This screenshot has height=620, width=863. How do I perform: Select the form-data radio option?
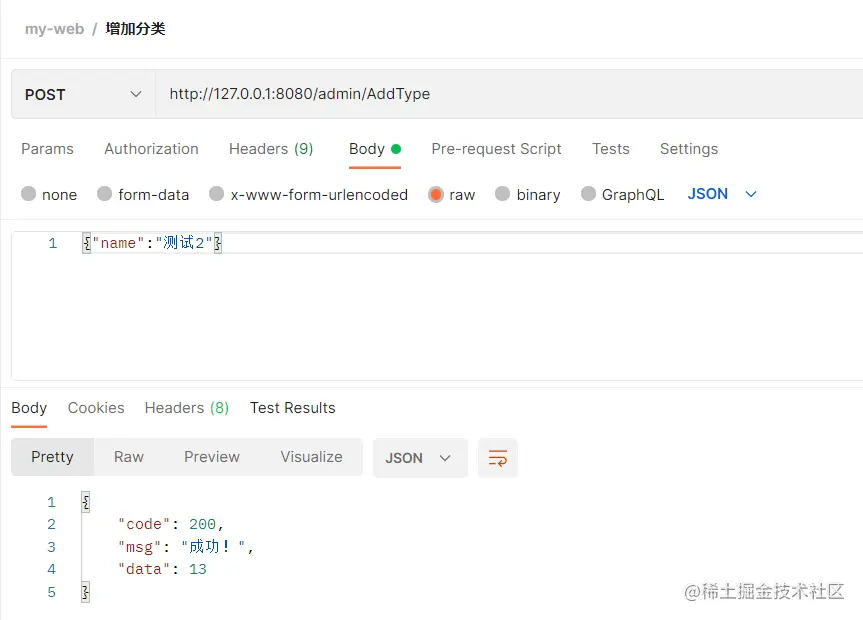(x=105, y=194)
